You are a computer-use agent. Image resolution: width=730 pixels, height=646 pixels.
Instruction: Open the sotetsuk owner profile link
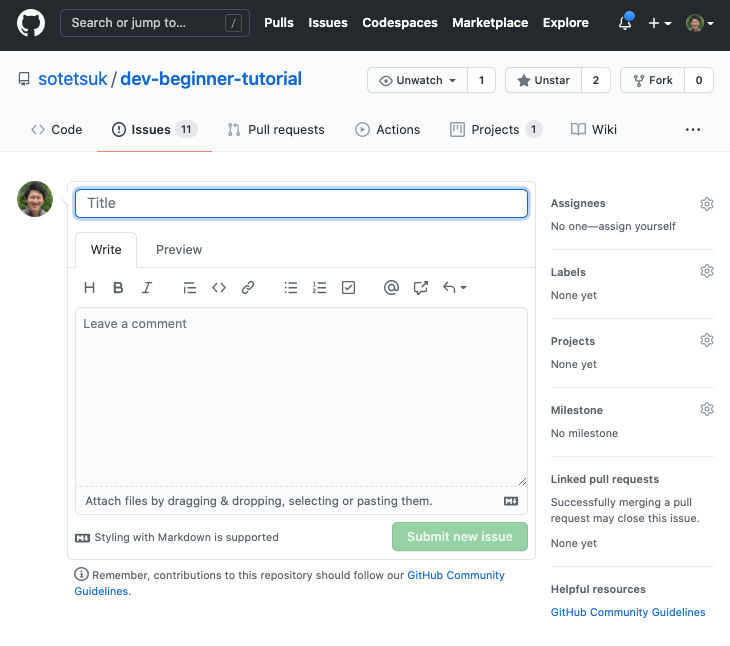(73, 79)
